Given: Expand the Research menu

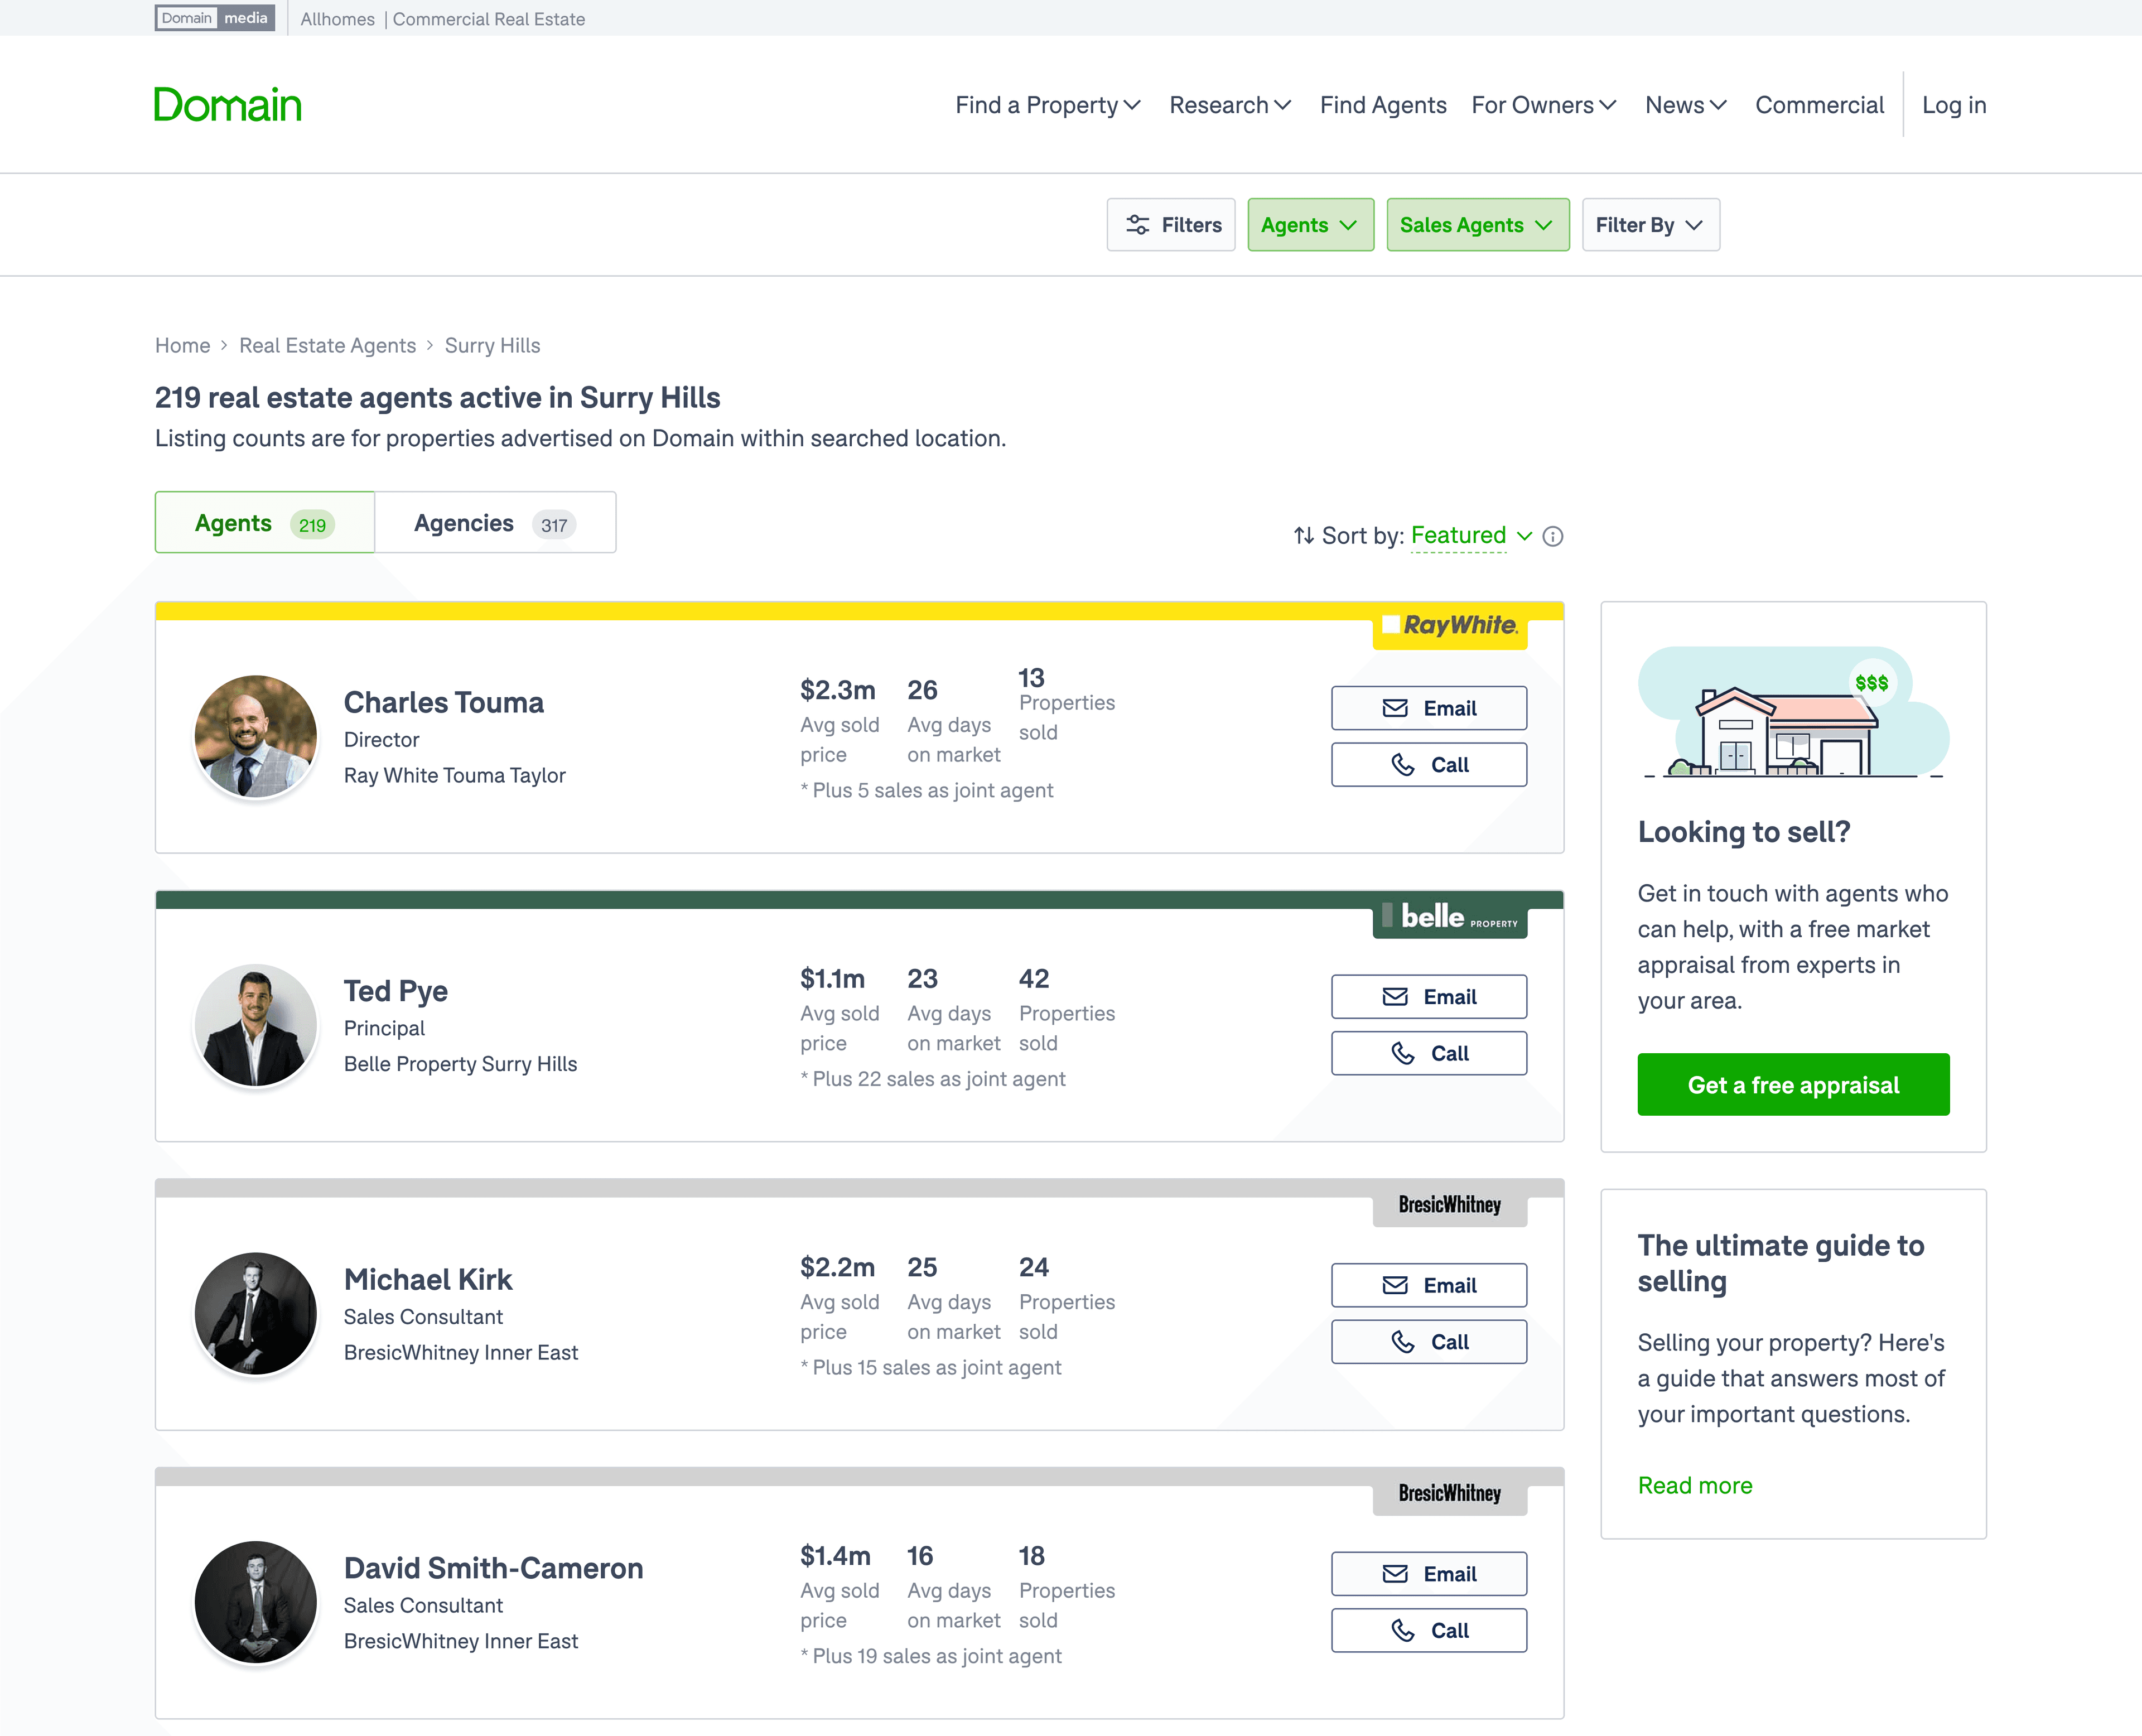Looking at the screenshot, I should click(1230, 105).
